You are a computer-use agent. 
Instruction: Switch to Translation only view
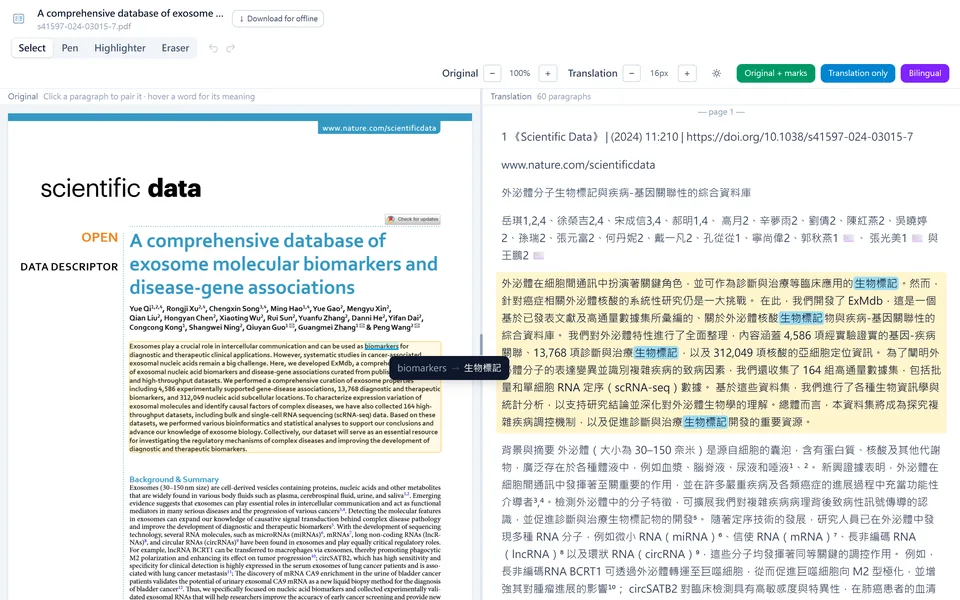pos(858,73)
